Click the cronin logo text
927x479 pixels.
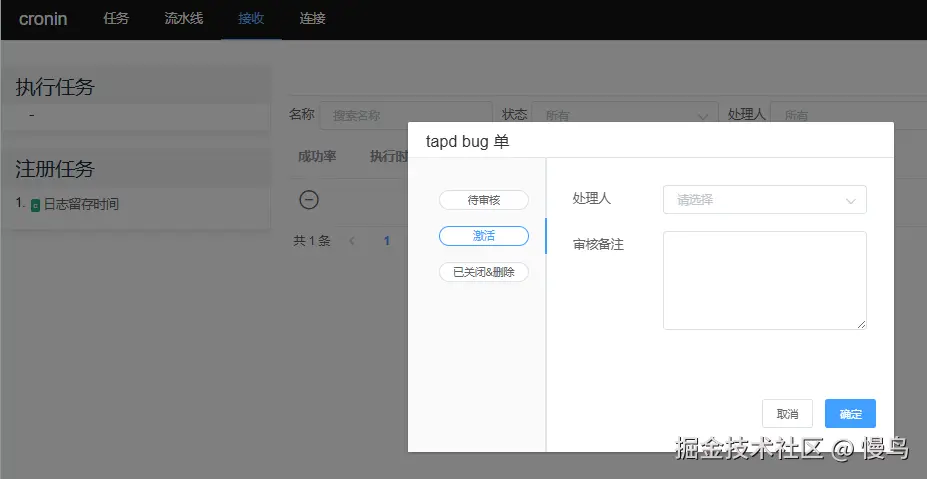tap(43, 19)
